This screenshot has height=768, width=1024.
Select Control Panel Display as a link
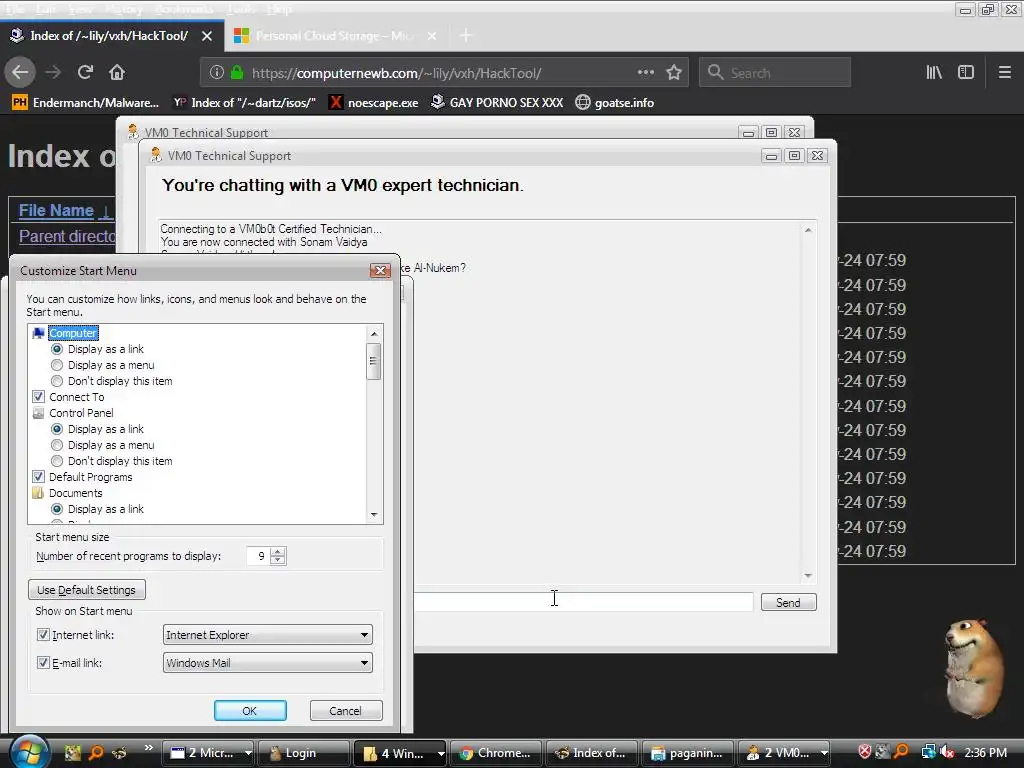tap(57, 429)
